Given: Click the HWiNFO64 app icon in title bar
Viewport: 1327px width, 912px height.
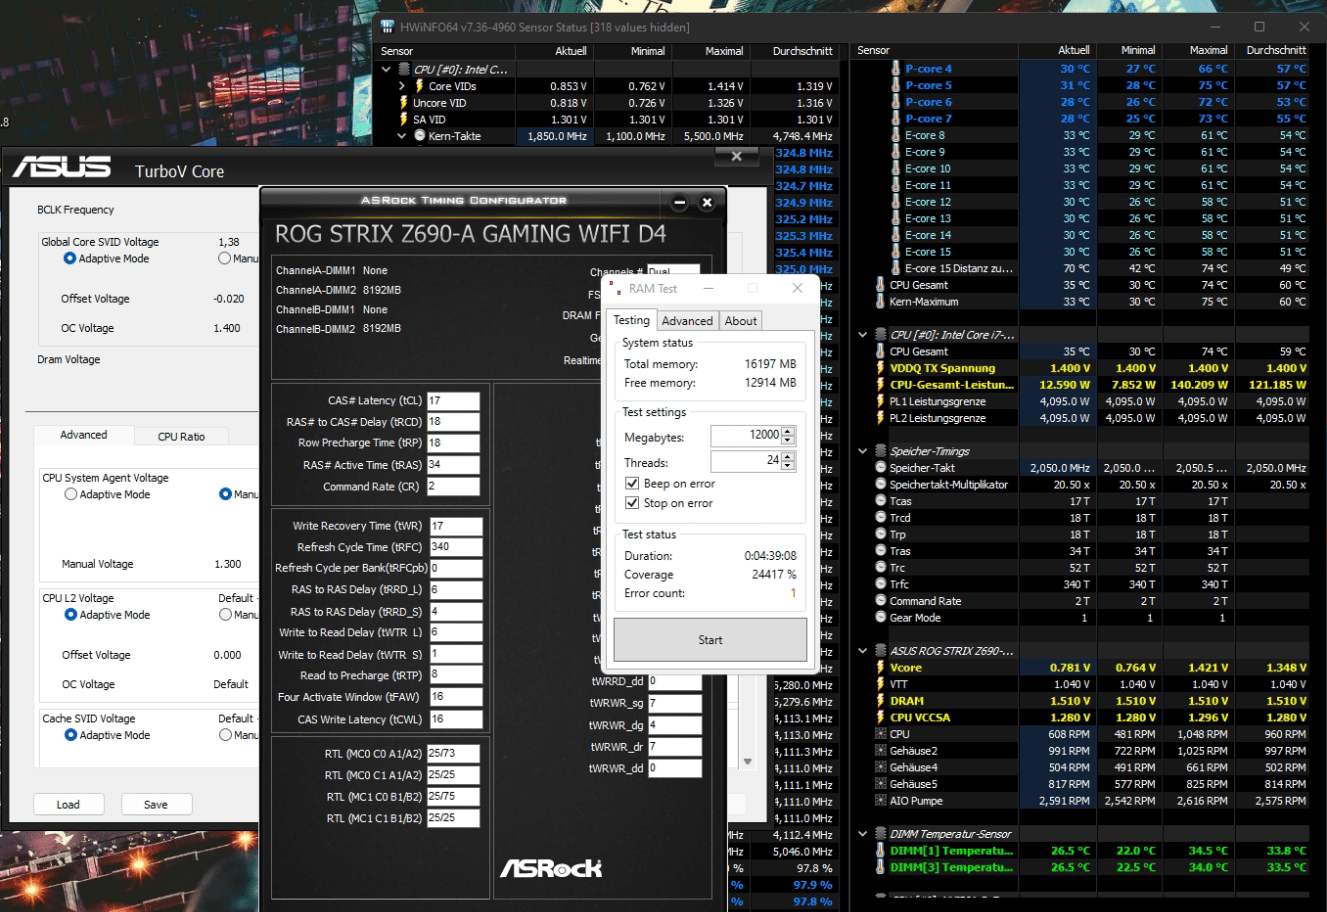Looking at the screenshot, I should (x=388, y=27).
